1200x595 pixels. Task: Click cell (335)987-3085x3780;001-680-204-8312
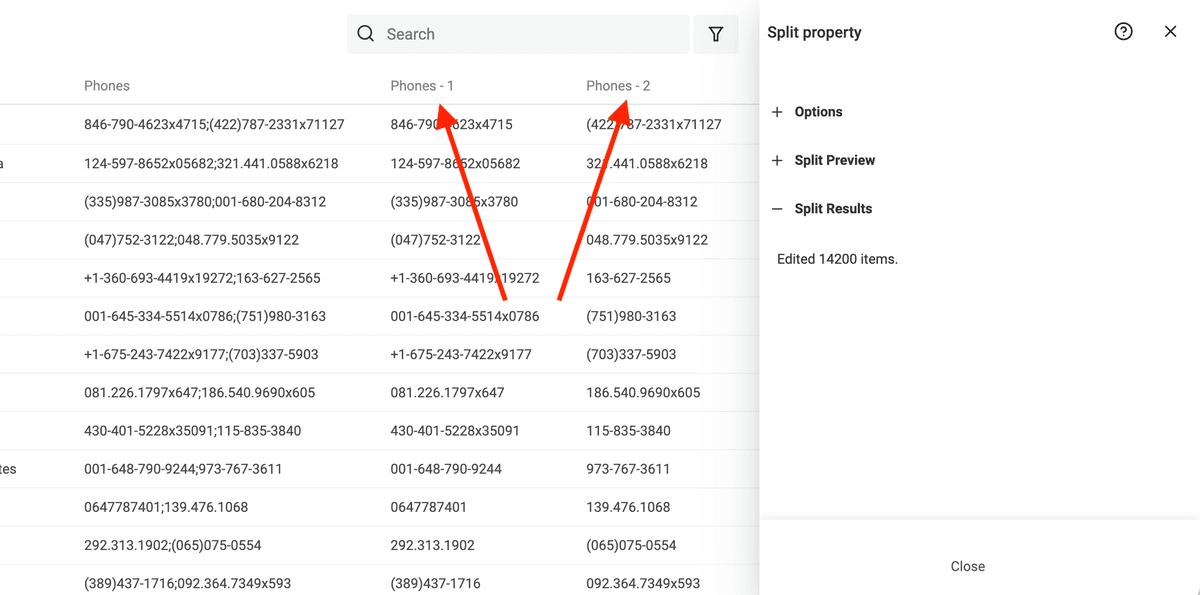click(205, 202)
